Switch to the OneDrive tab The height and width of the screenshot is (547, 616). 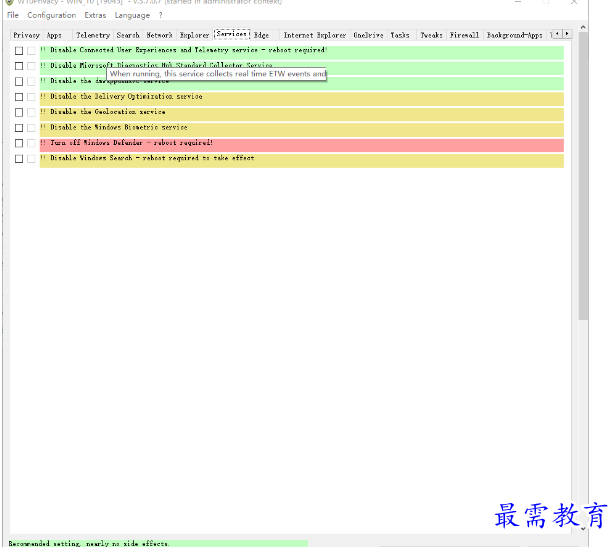pos(368,35)
